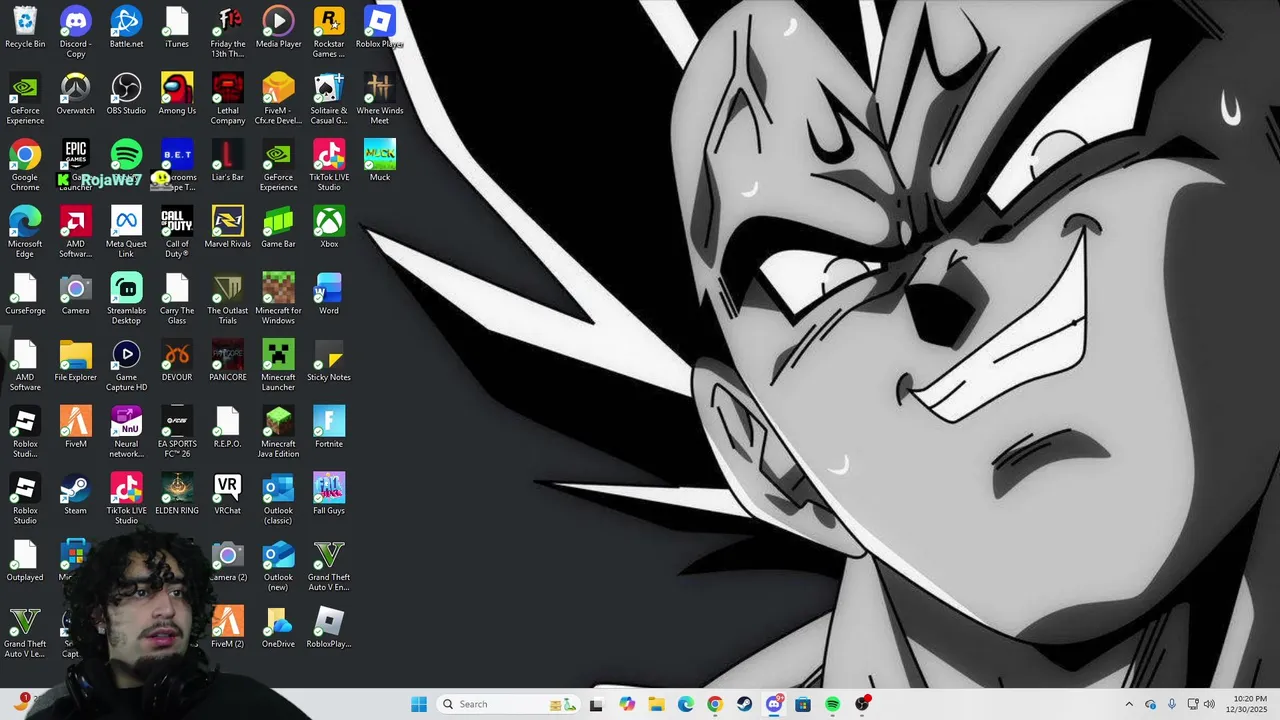Launch Liar's Bar desktop shortcut
The width and height of the screenshot is (1280, 720).
point(228,160)
